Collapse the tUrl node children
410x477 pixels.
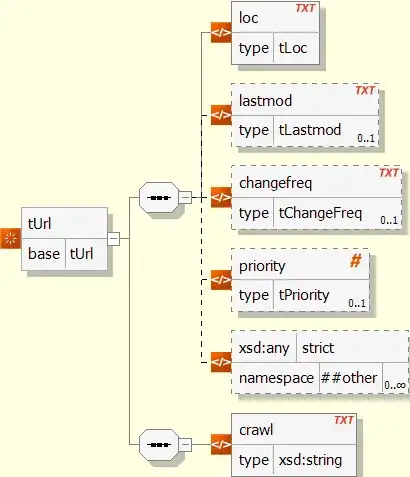(113, 239)
